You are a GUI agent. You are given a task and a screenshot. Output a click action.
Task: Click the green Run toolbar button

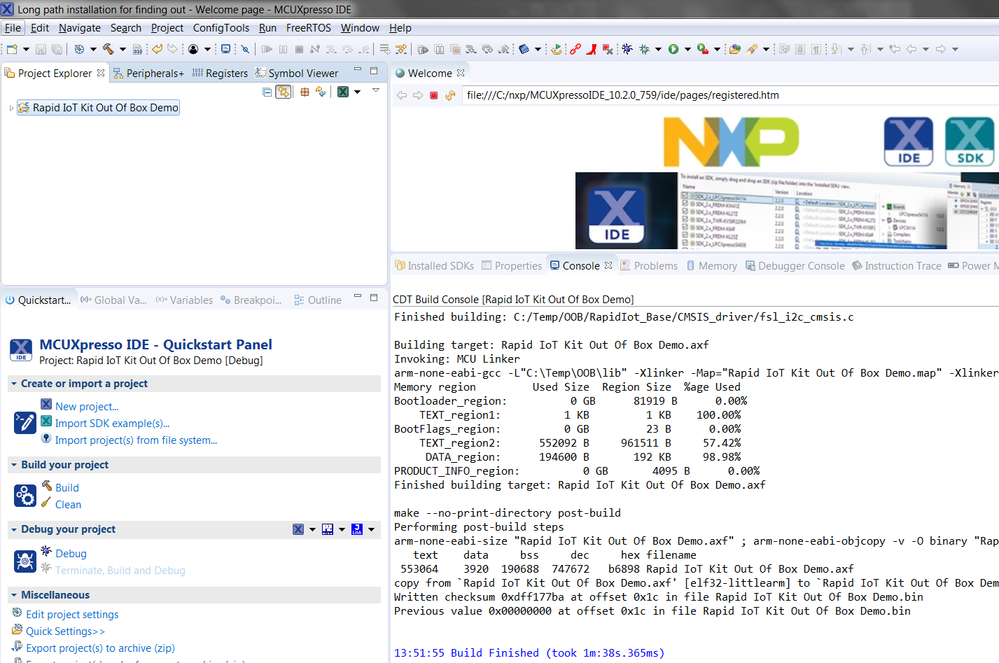pos(673,49)
